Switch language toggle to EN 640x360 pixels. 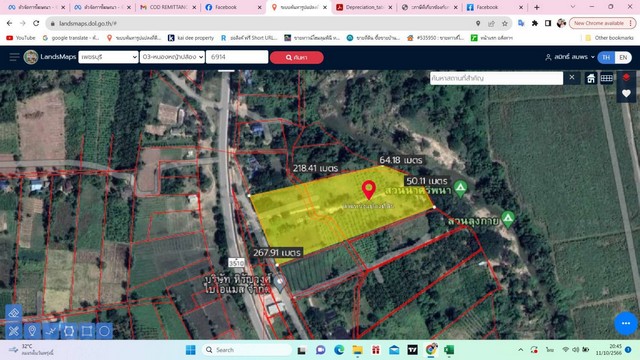pos(623,58)
